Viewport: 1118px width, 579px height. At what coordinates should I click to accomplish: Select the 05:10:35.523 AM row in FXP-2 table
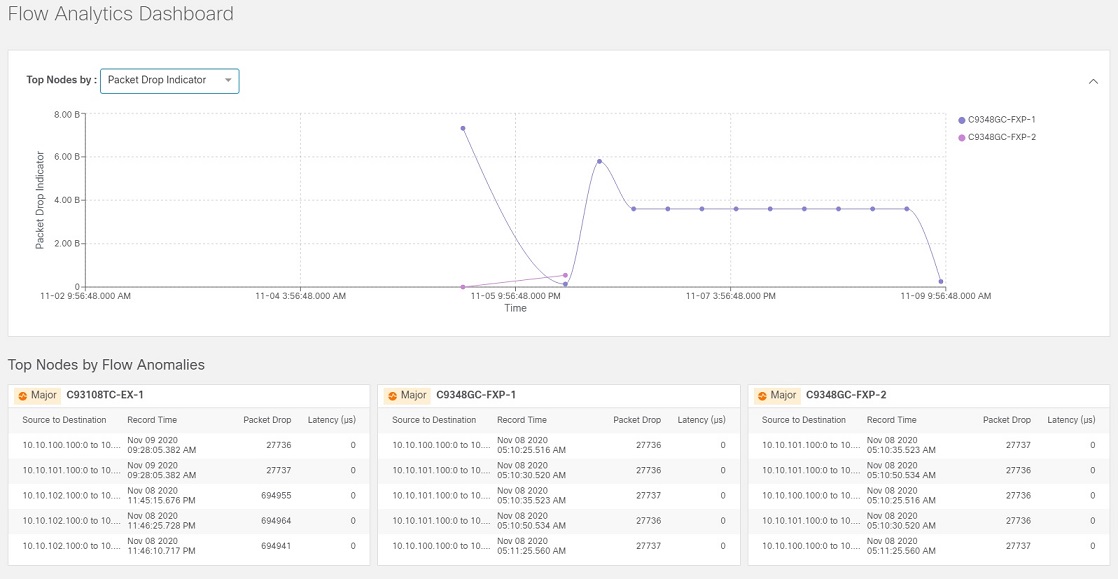929,445
